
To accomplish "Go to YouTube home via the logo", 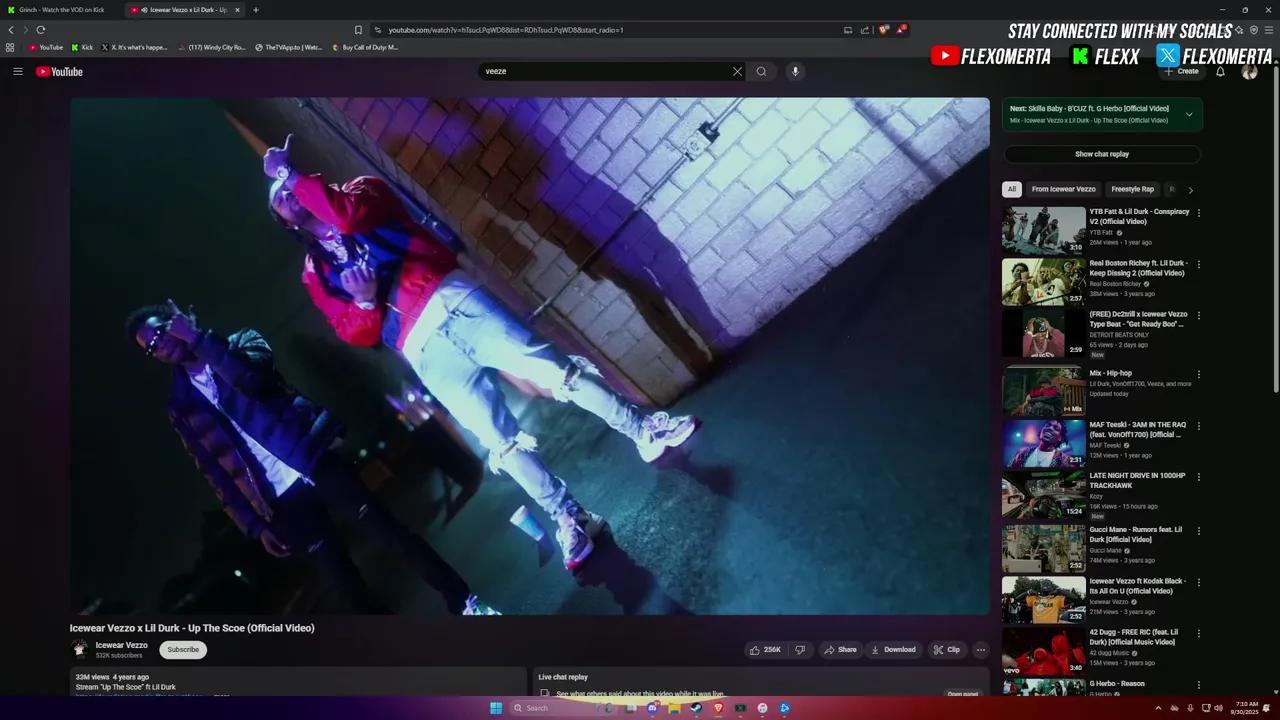I will (59, 71).
